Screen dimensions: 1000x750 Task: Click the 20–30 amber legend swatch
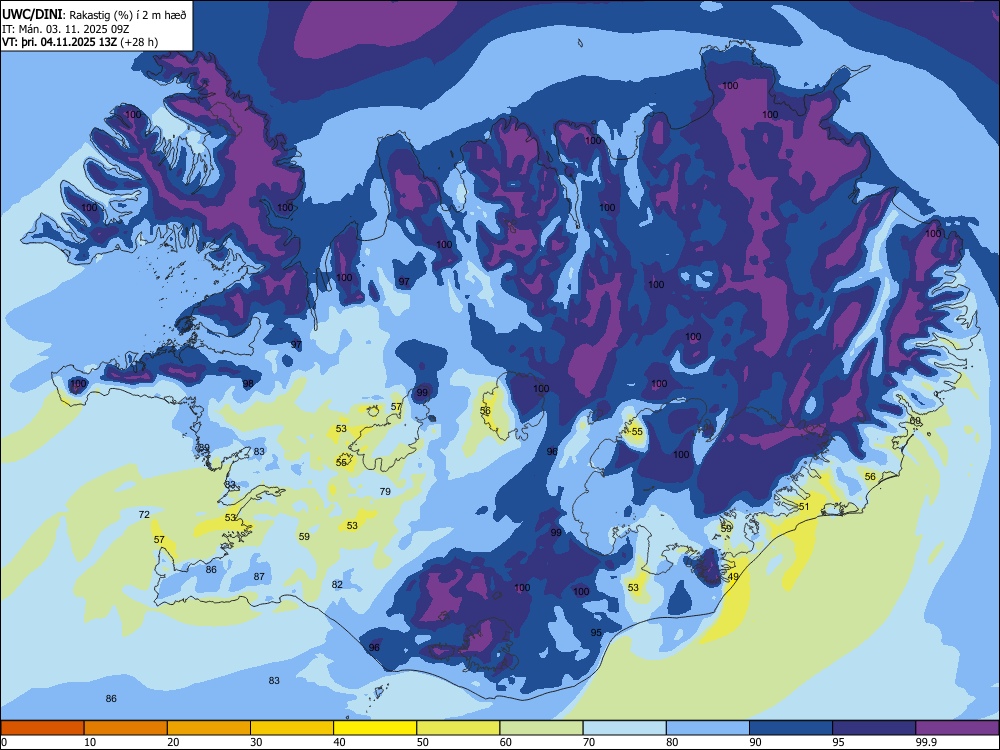pos(209,728)
